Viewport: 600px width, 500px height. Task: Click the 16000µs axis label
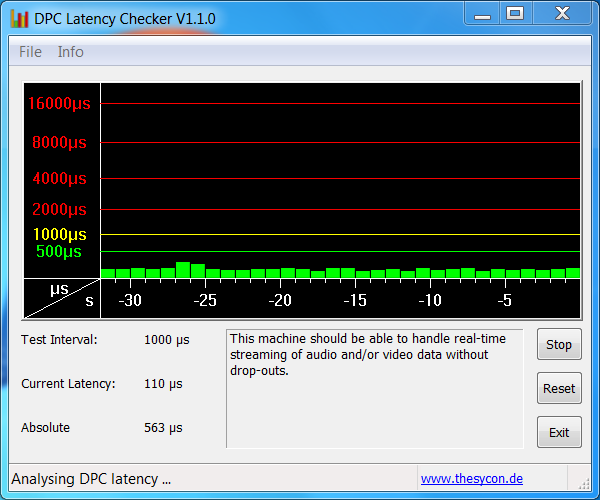coord(59,104)
